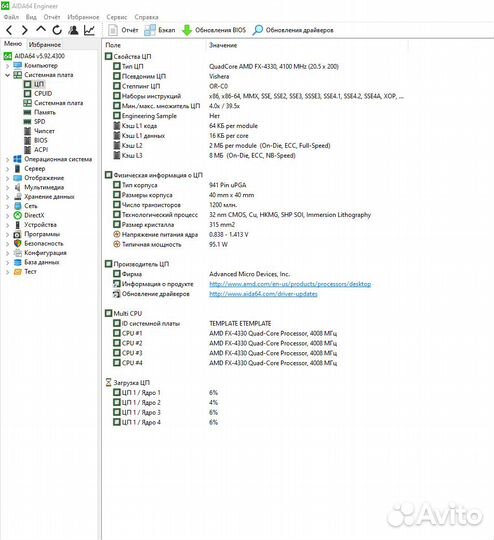The height and width of the screenshot is (540, 494).
Task: Refresh the page with the reload icon
Action: (x=57, y=30)
